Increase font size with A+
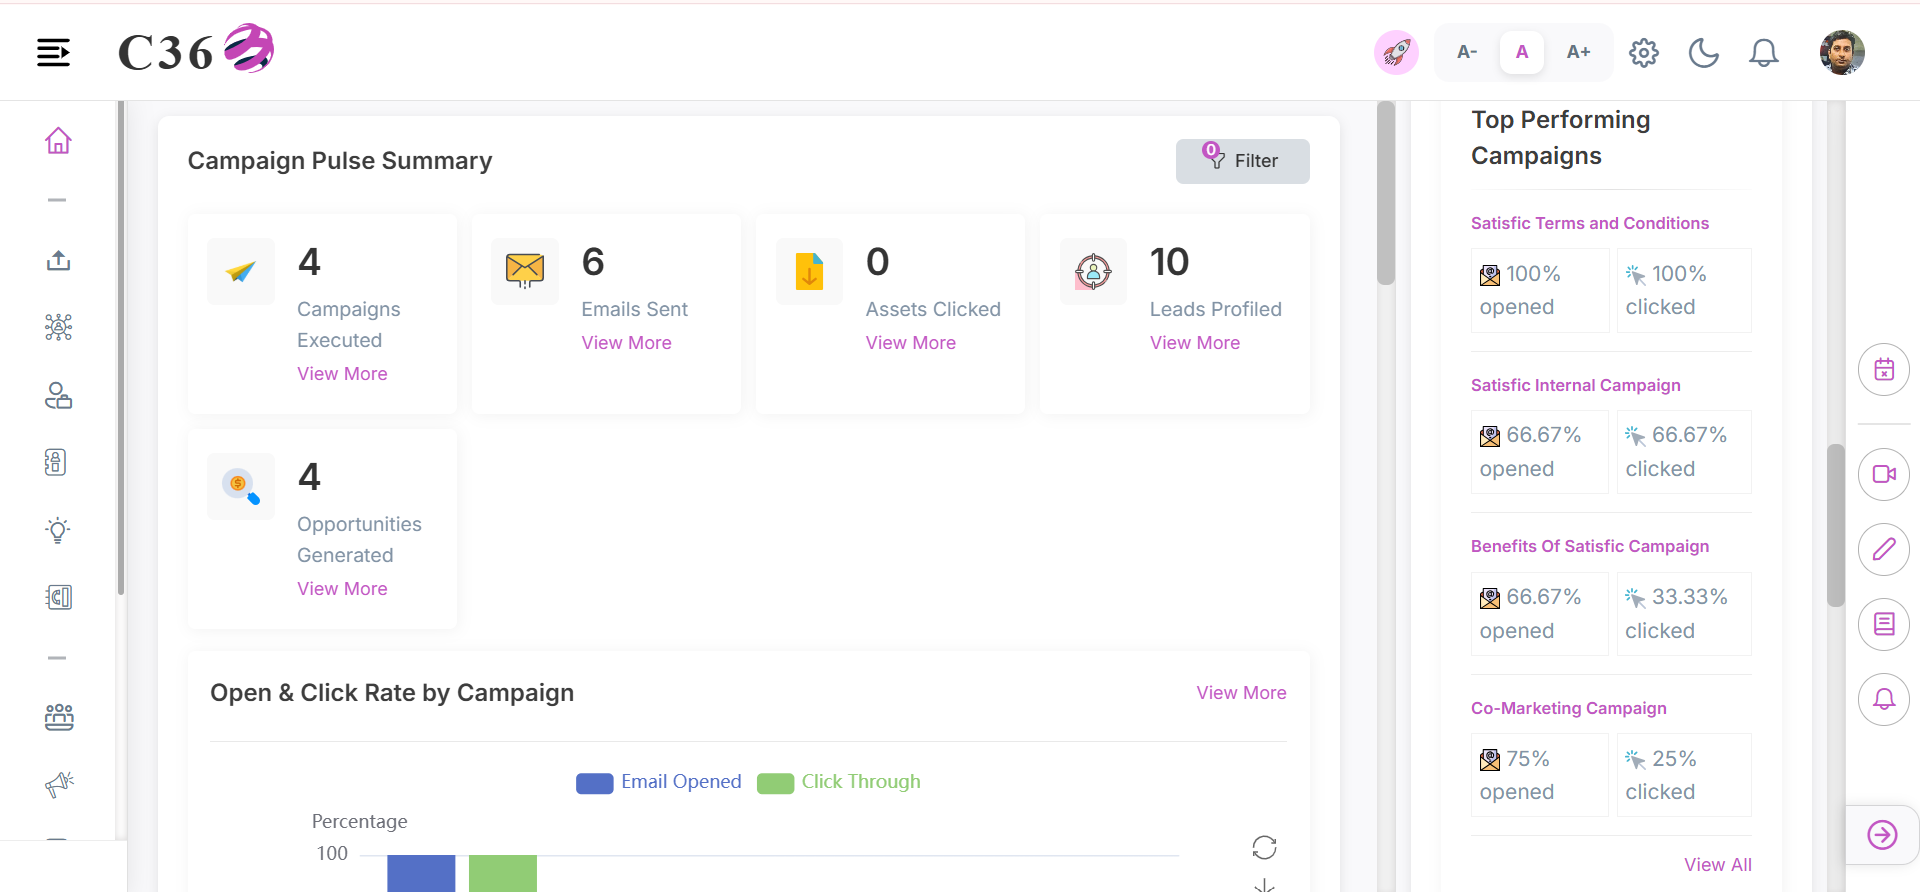The image size is (1920, 892). 1578,52
